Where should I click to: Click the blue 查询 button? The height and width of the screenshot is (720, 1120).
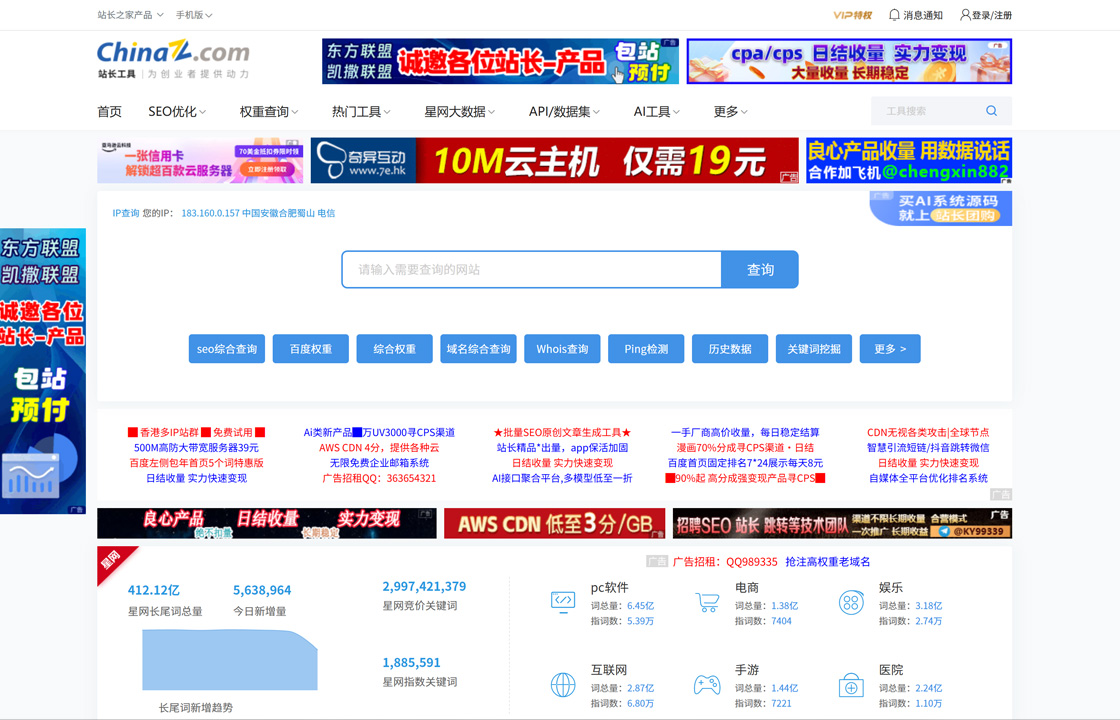(760, 269)
